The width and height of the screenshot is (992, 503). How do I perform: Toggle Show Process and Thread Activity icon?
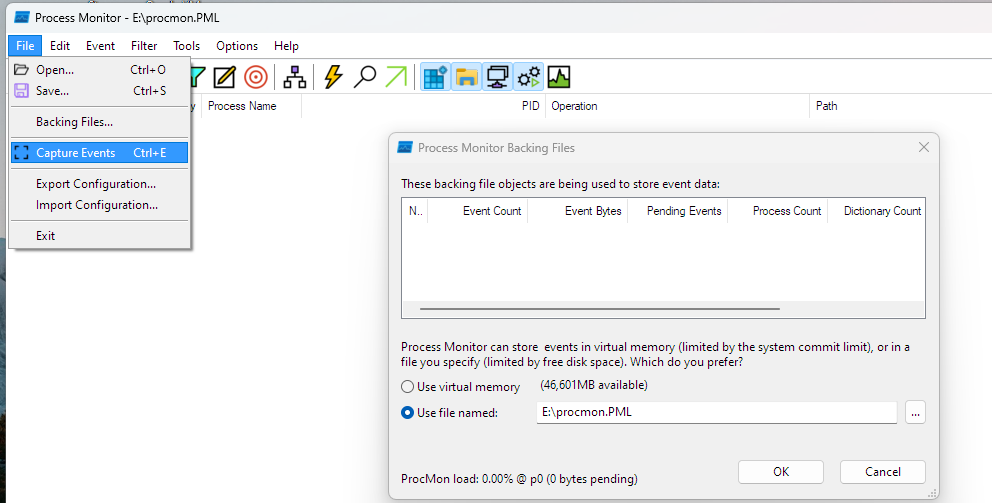528,77
